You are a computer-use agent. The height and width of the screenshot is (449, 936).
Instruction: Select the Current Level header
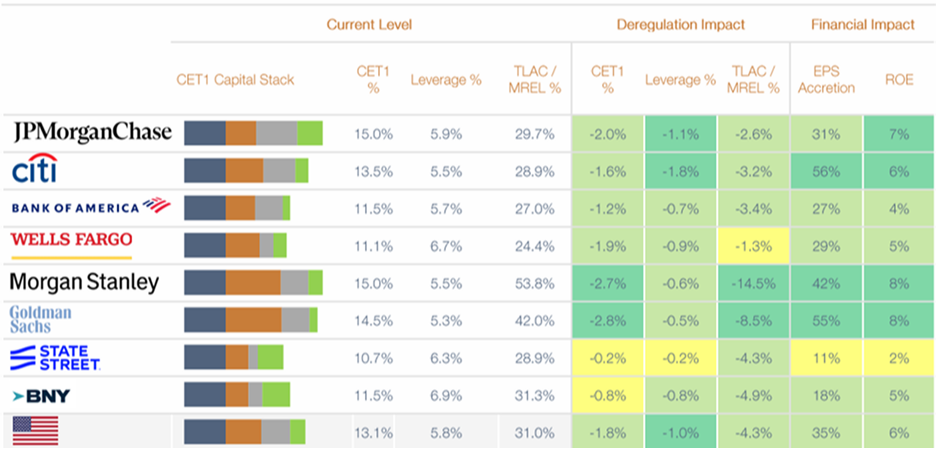coord(369,24)
